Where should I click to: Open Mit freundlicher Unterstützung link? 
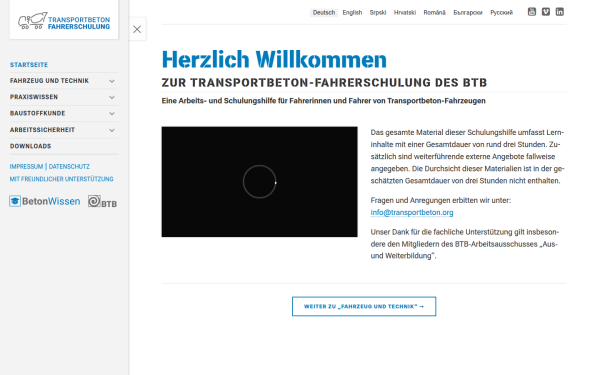click(x=62, y=179)
